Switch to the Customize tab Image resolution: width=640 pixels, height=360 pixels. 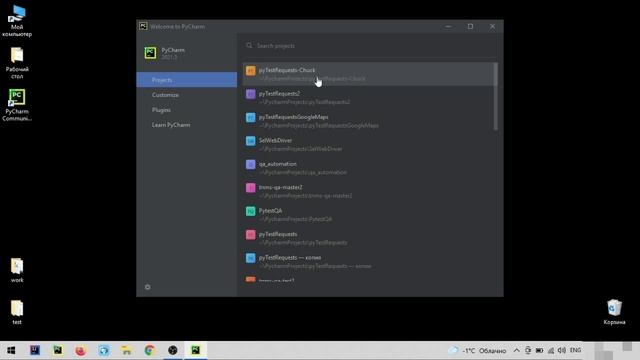tap(187, 95)
